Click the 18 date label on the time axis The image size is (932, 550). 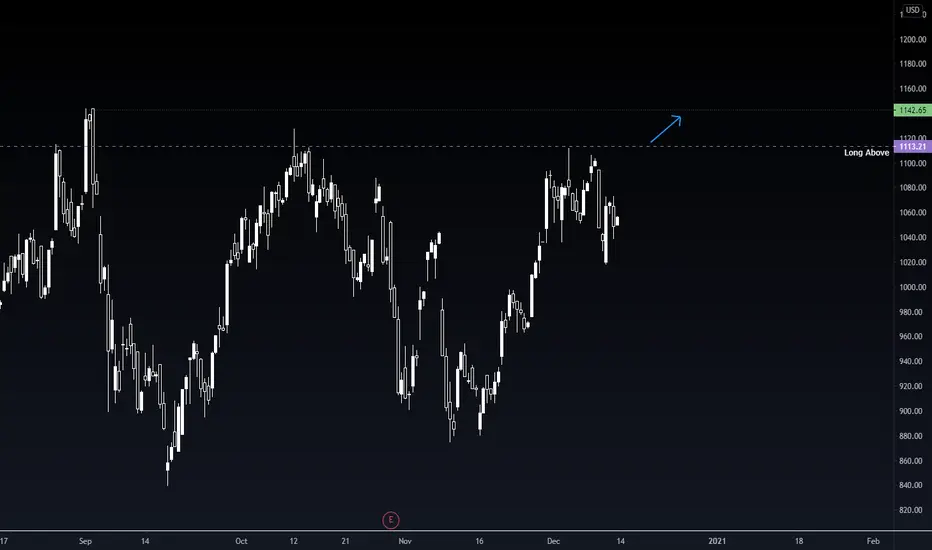799,541
